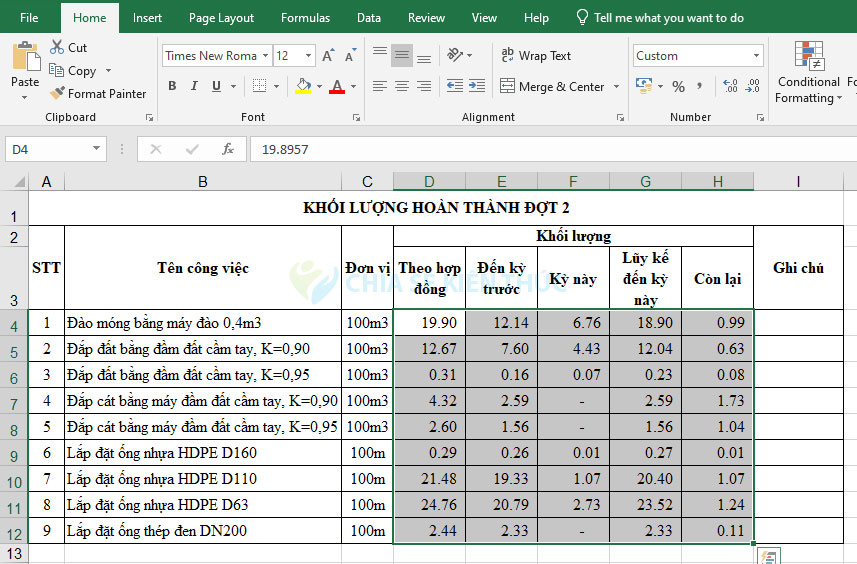The width and height of the screenshot is (857, 564).
Task: Expand the Copy options arrow
Action: (108, 70)
